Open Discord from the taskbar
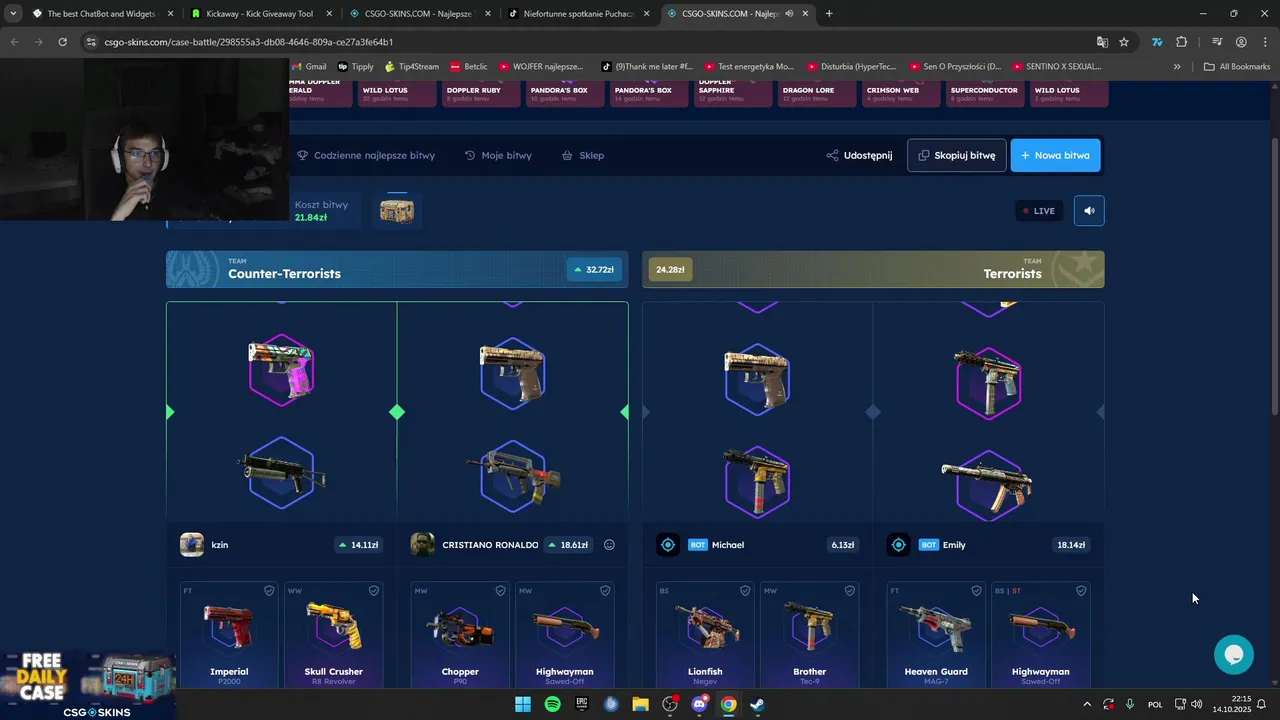This screenshot has height=720, width=1280. click(x=699, y=704)
